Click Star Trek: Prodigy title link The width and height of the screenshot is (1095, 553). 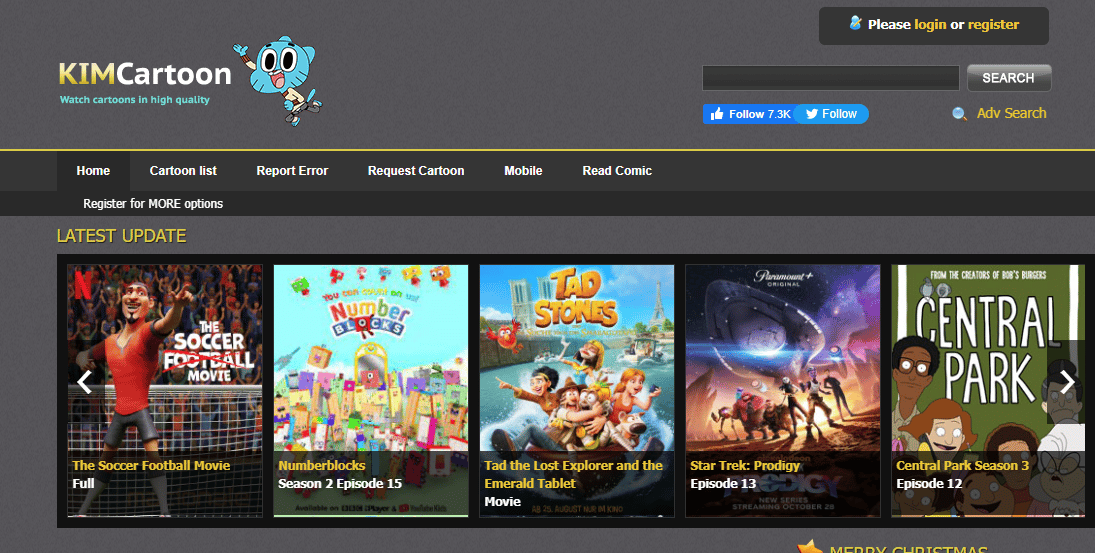tap(745, 466)
